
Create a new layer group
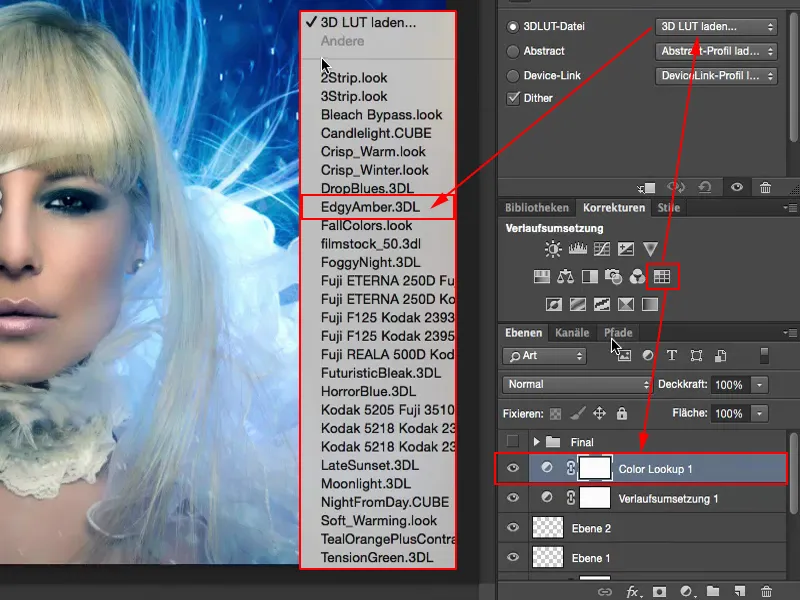pyautogui.click(x=713, y=591)
